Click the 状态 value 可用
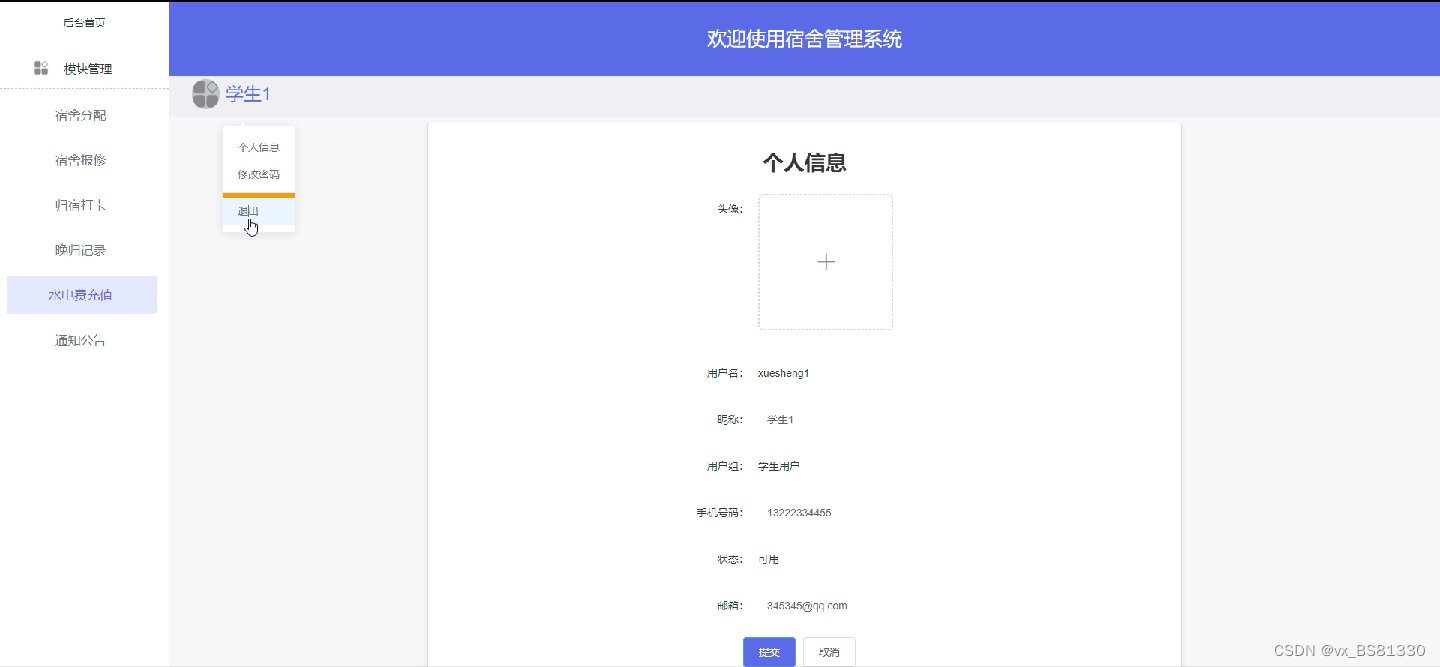The height and width of the screenshot is (667, 1440). point(768,559)
